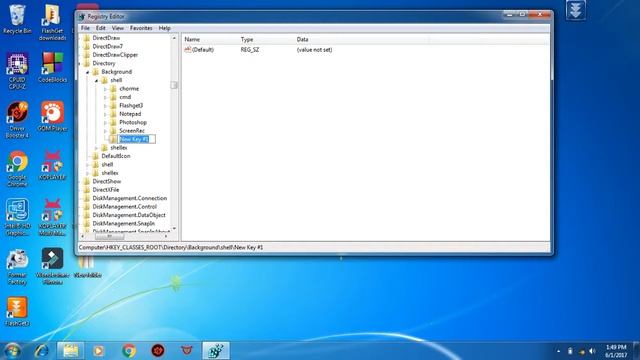
Task: Expand the cmd key node
Action: 105,97
